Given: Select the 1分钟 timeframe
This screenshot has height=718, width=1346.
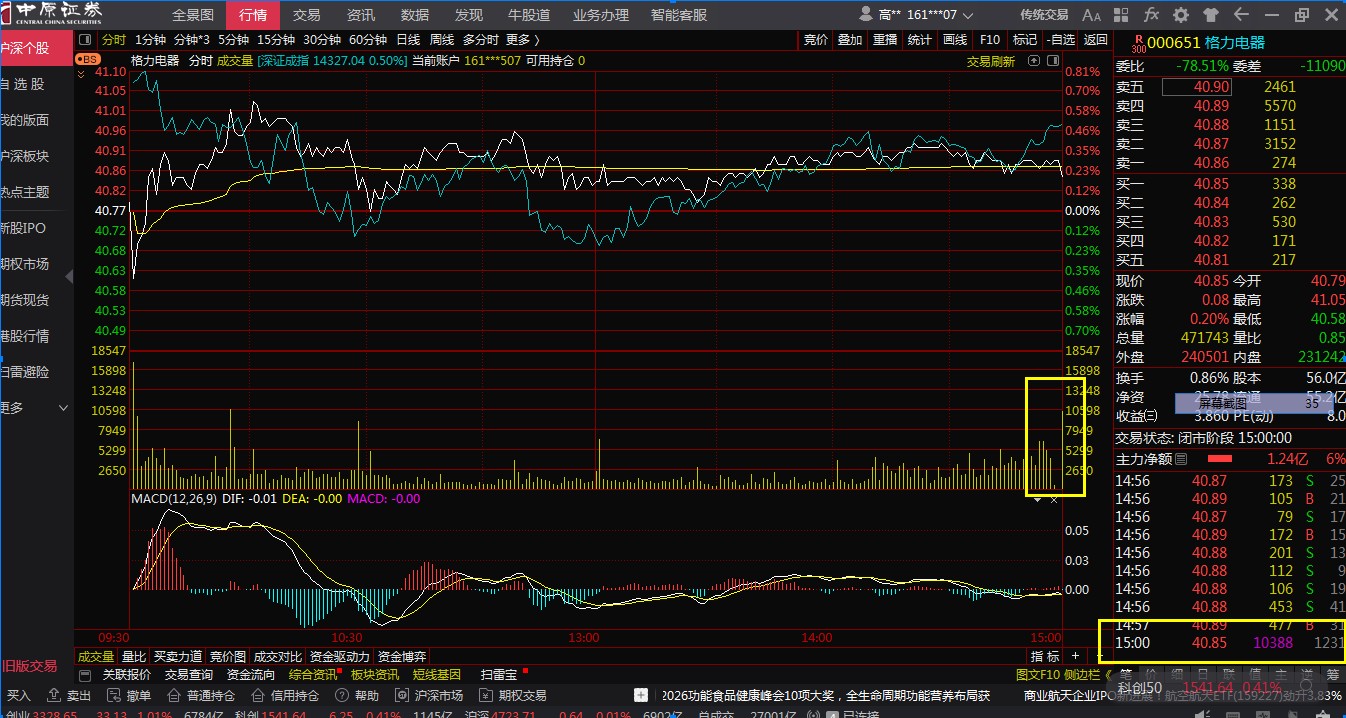Looking at the screenshot, I should click(150, 40).
